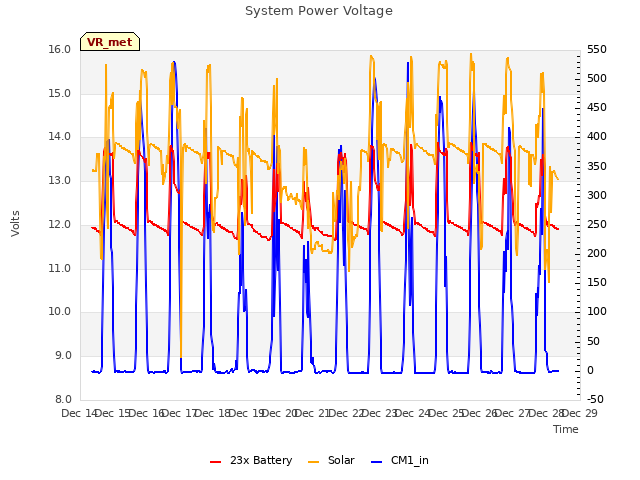This screenshot has height=480, width=640.
Task: Click the 400 right axis tick label
Action: coord(597,137)
